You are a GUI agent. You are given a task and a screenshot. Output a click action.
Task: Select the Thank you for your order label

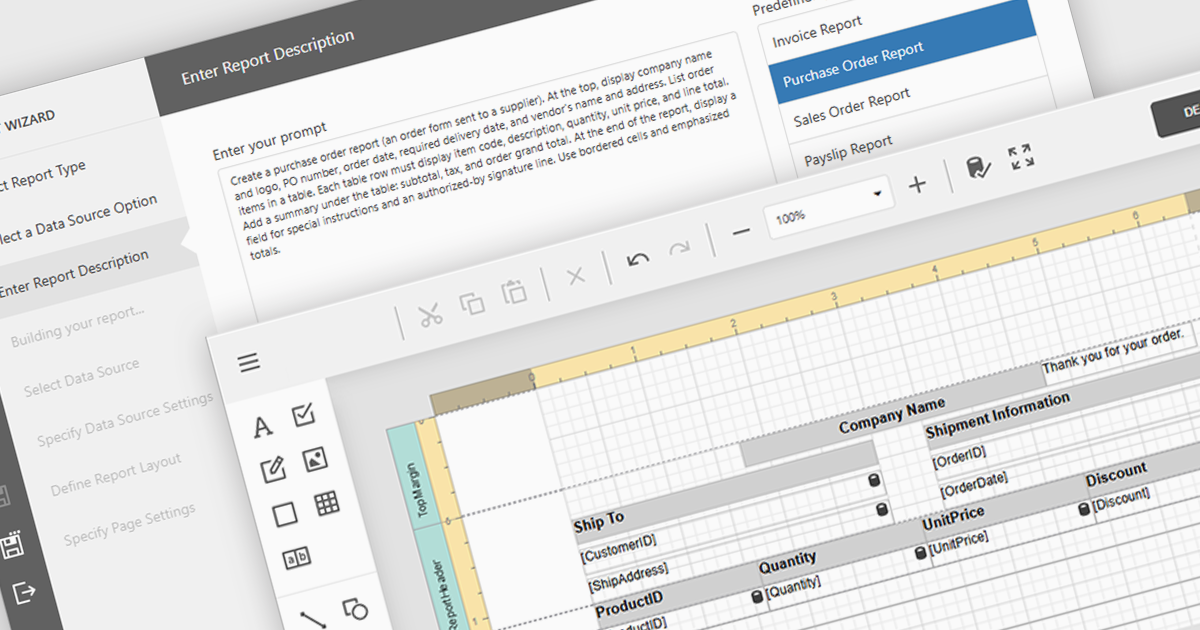point(1114,350)
